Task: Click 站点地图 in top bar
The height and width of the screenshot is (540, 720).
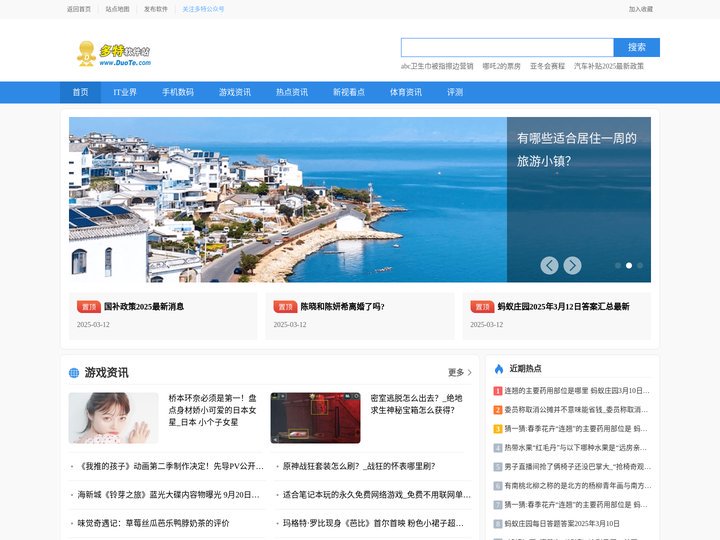Action: point(117,9)
